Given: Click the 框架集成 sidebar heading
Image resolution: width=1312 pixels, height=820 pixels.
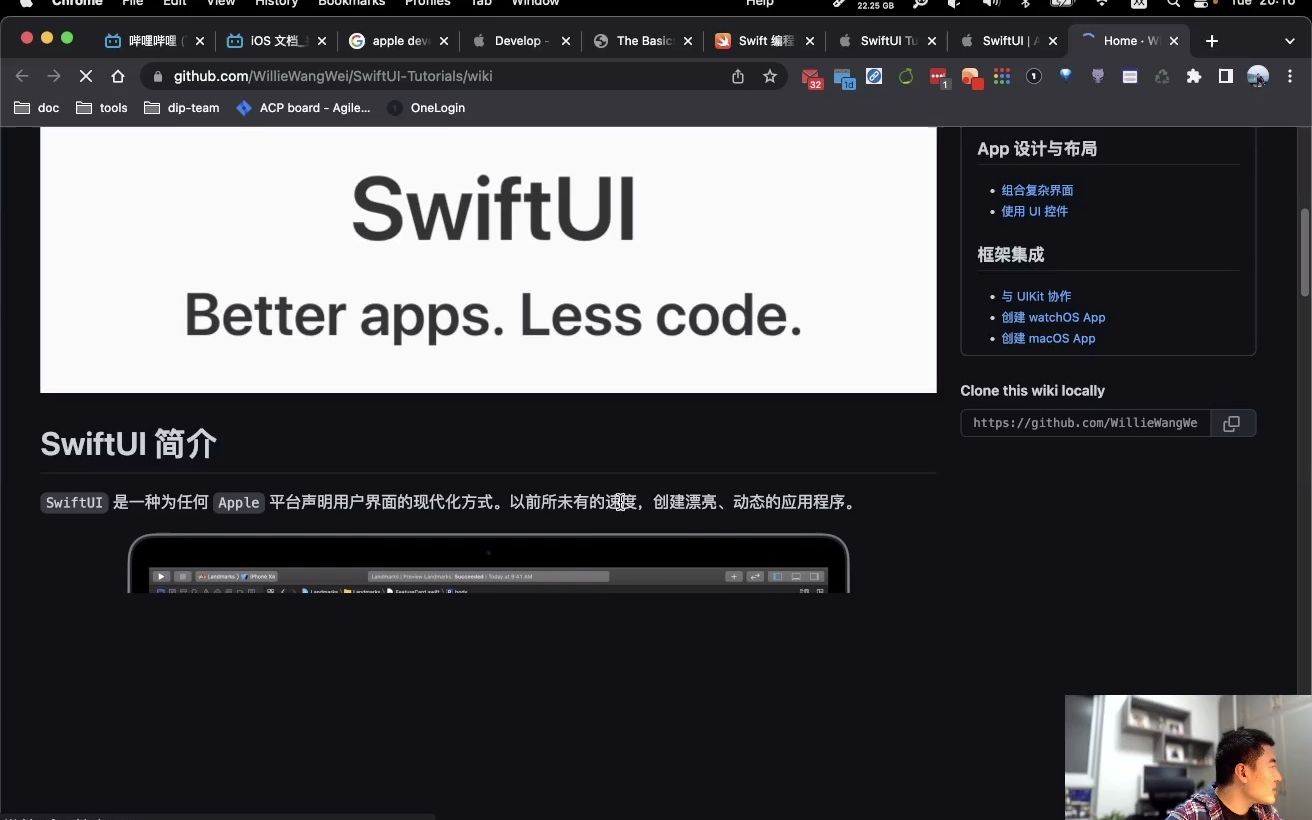Looking at the screenshot, I should pos(1010,255).
